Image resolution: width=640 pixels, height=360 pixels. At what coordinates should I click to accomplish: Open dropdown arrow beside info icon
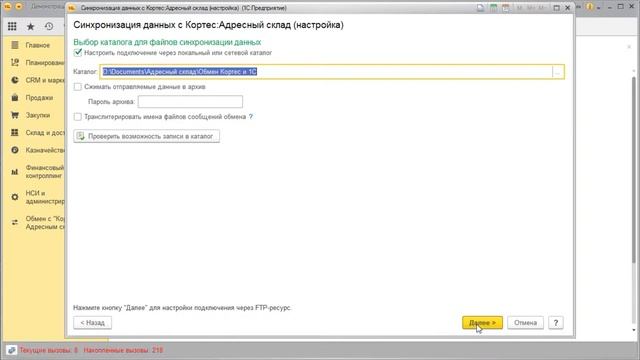click(598, 7)
